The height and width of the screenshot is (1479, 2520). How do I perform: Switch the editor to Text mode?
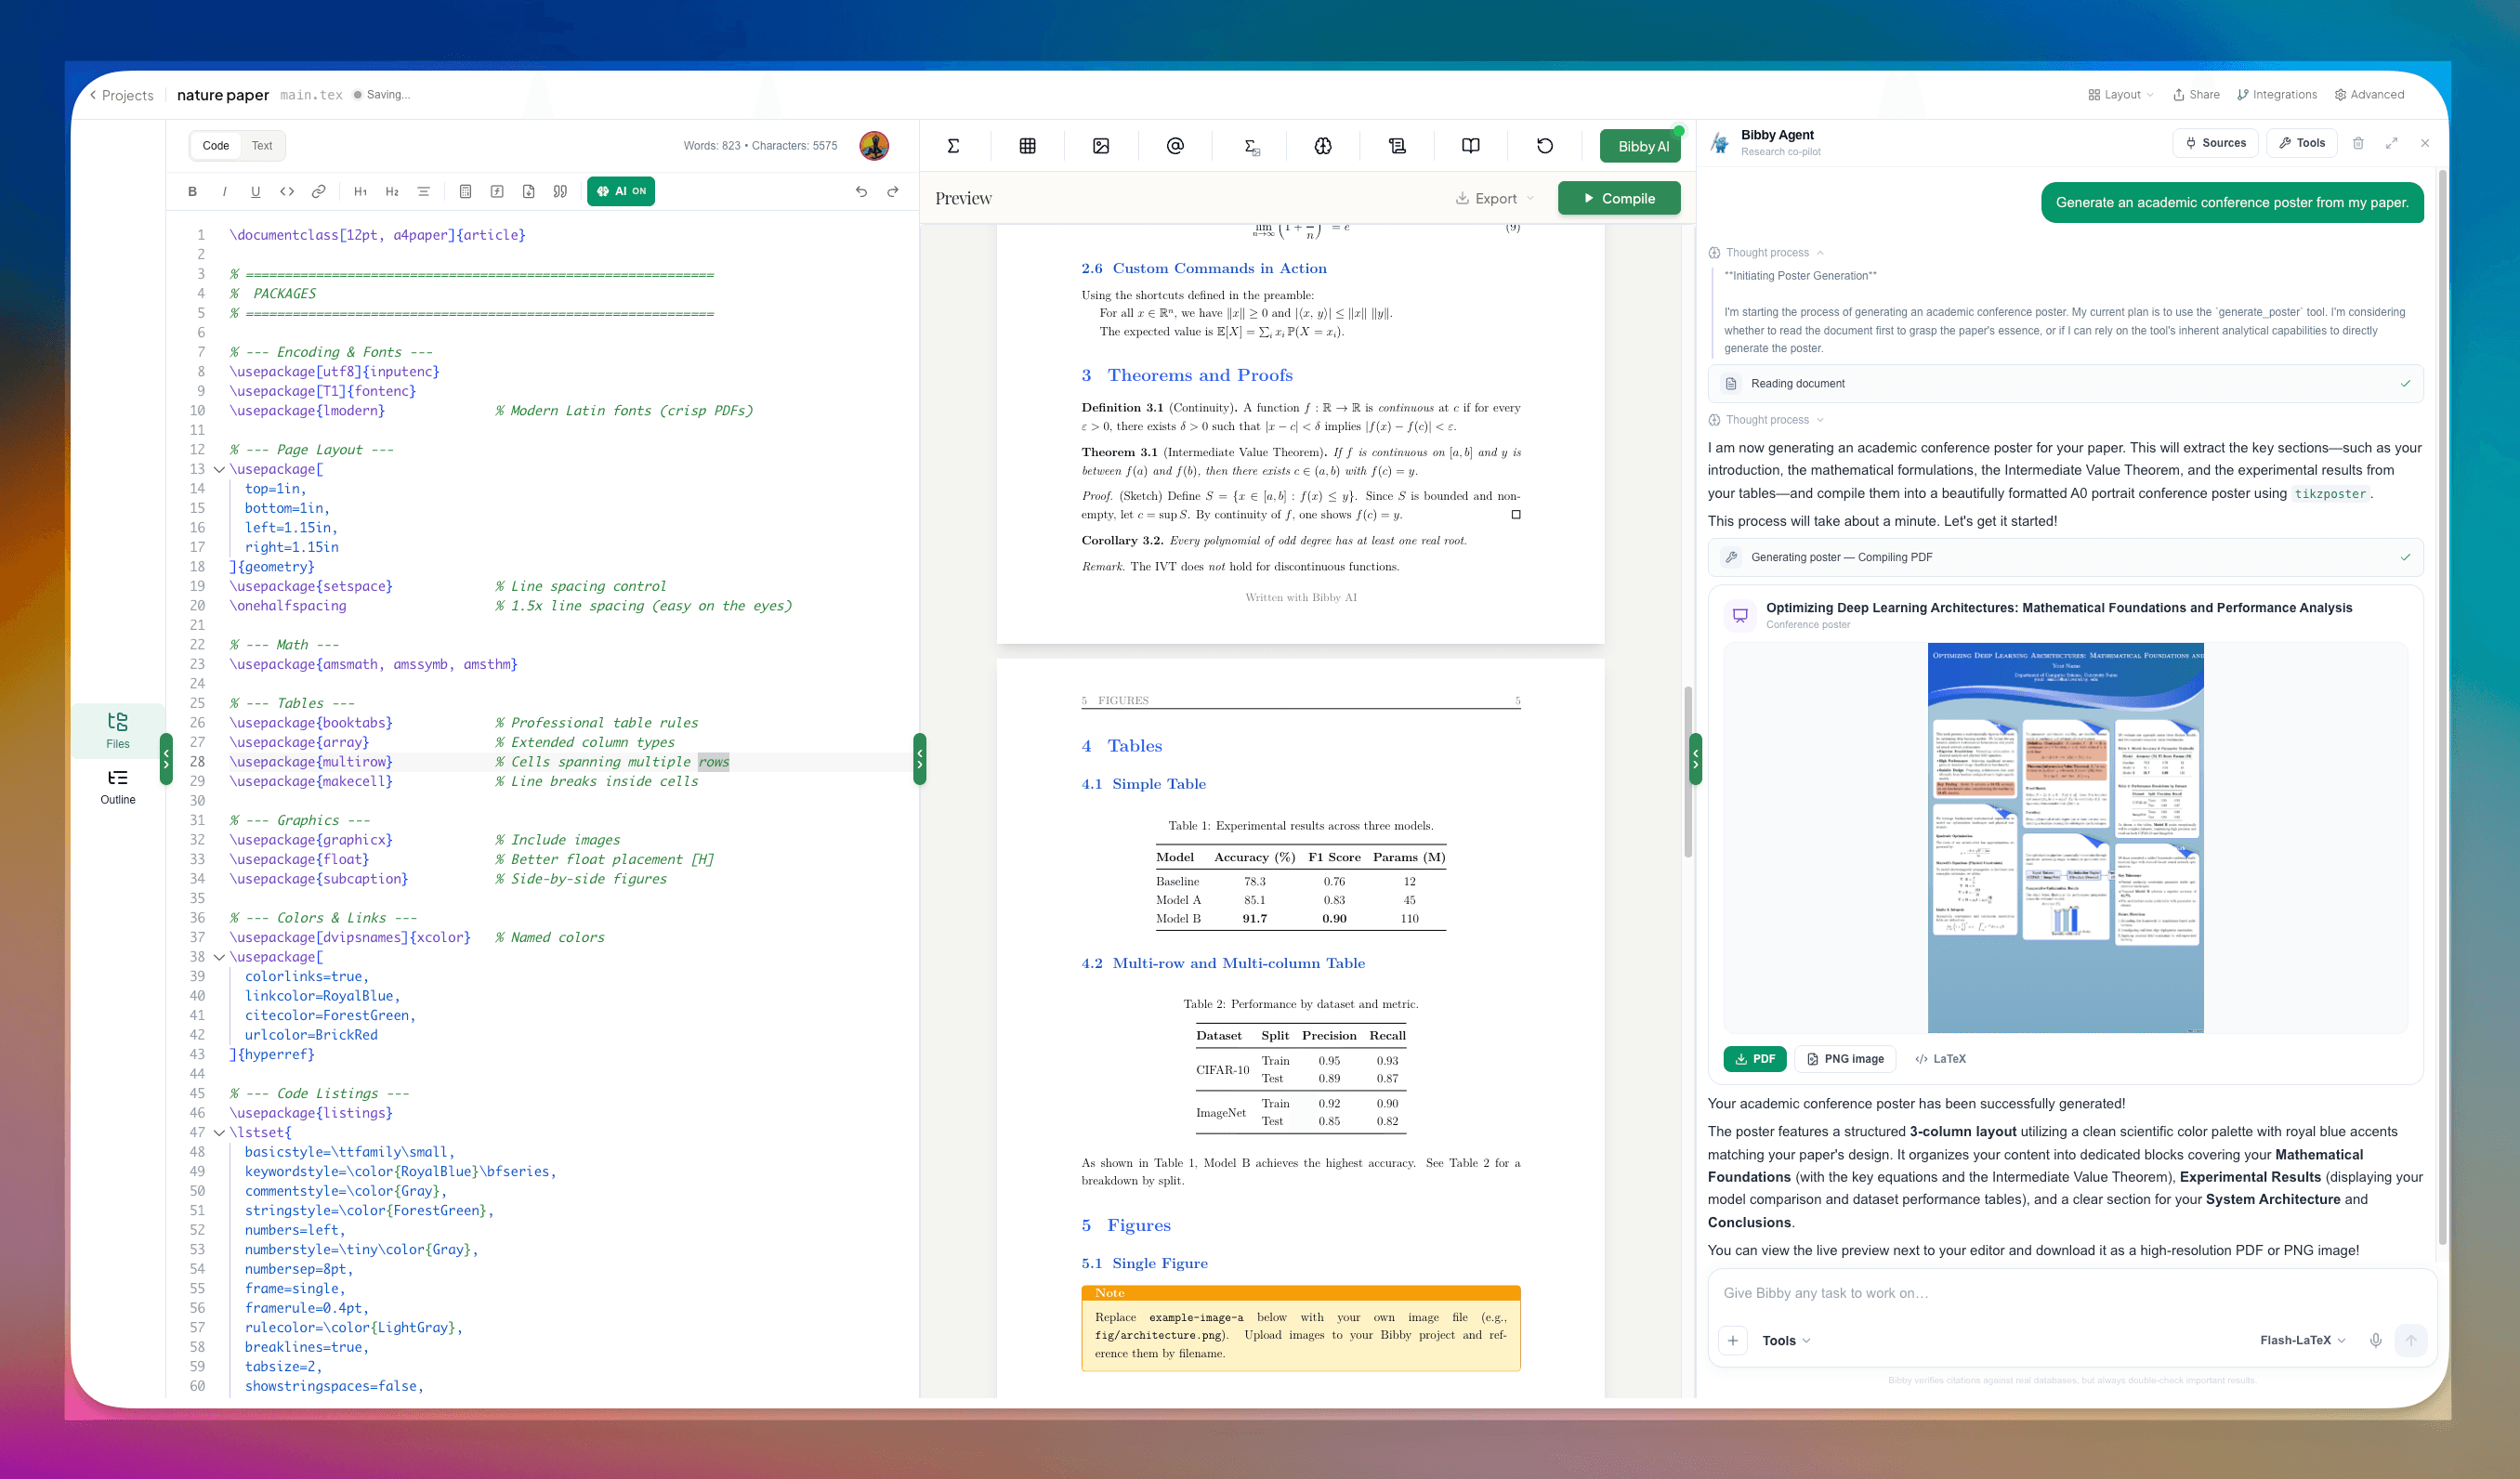point(262,146)
